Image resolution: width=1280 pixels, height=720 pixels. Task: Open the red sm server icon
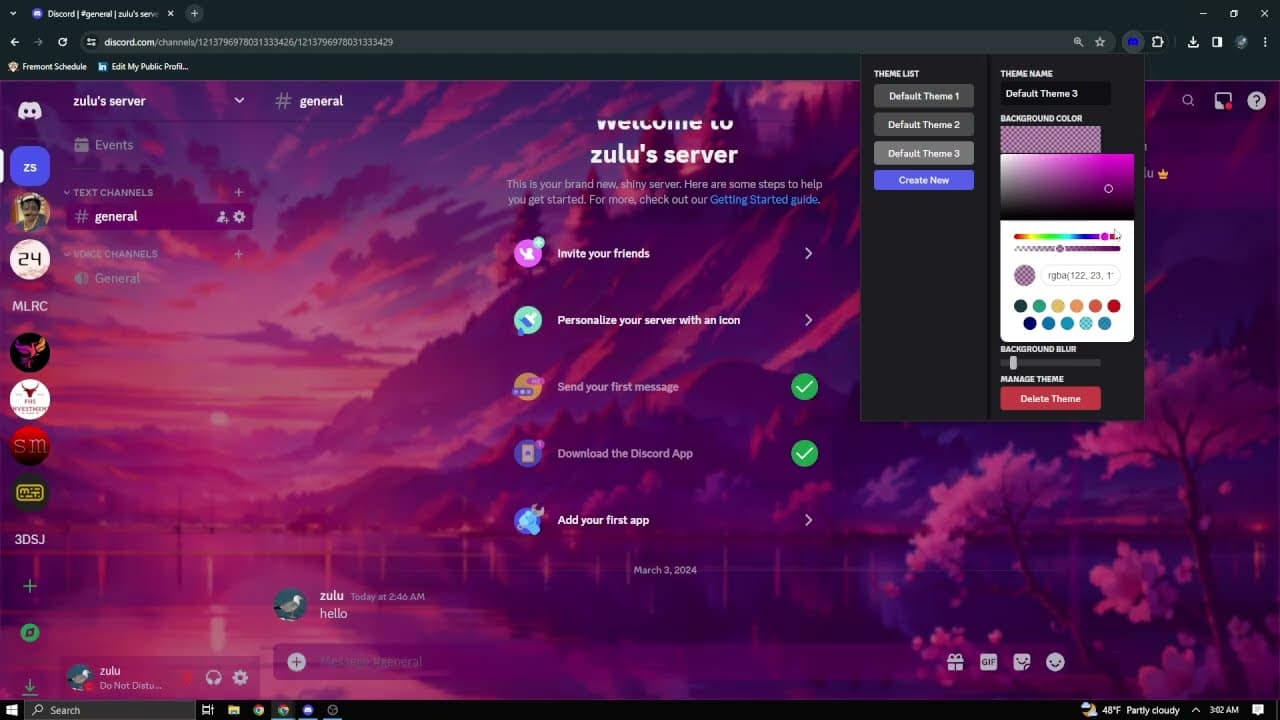point(30,446)
